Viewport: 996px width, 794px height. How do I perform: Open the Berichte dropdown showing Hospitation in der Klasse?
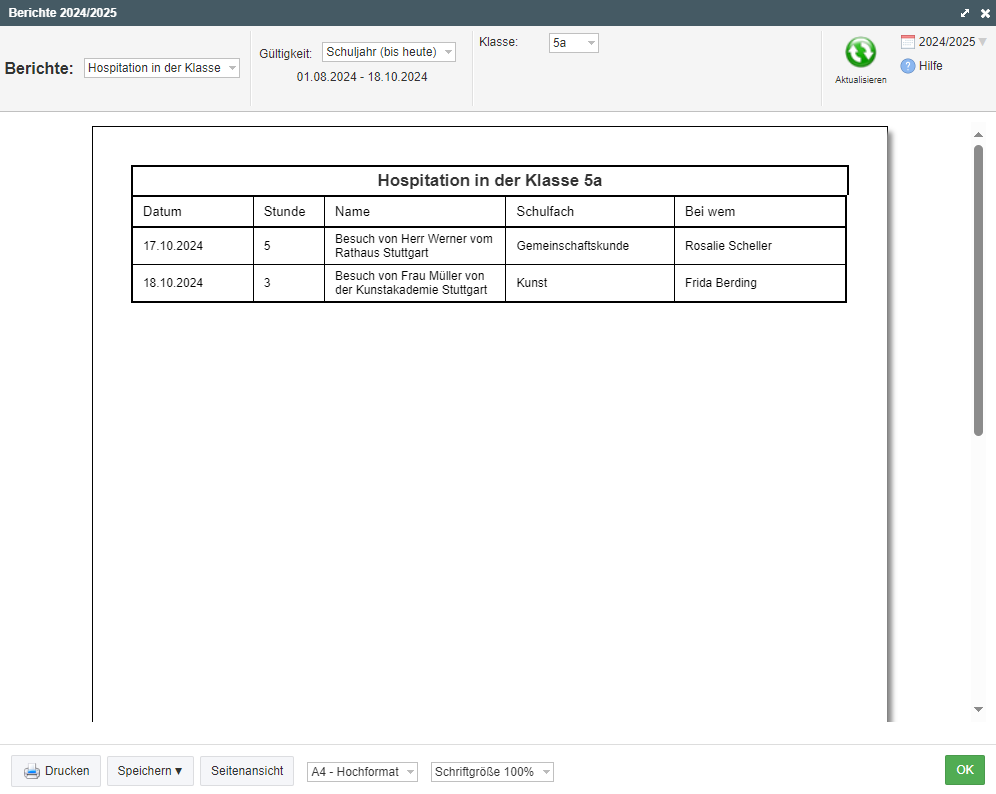162,68
